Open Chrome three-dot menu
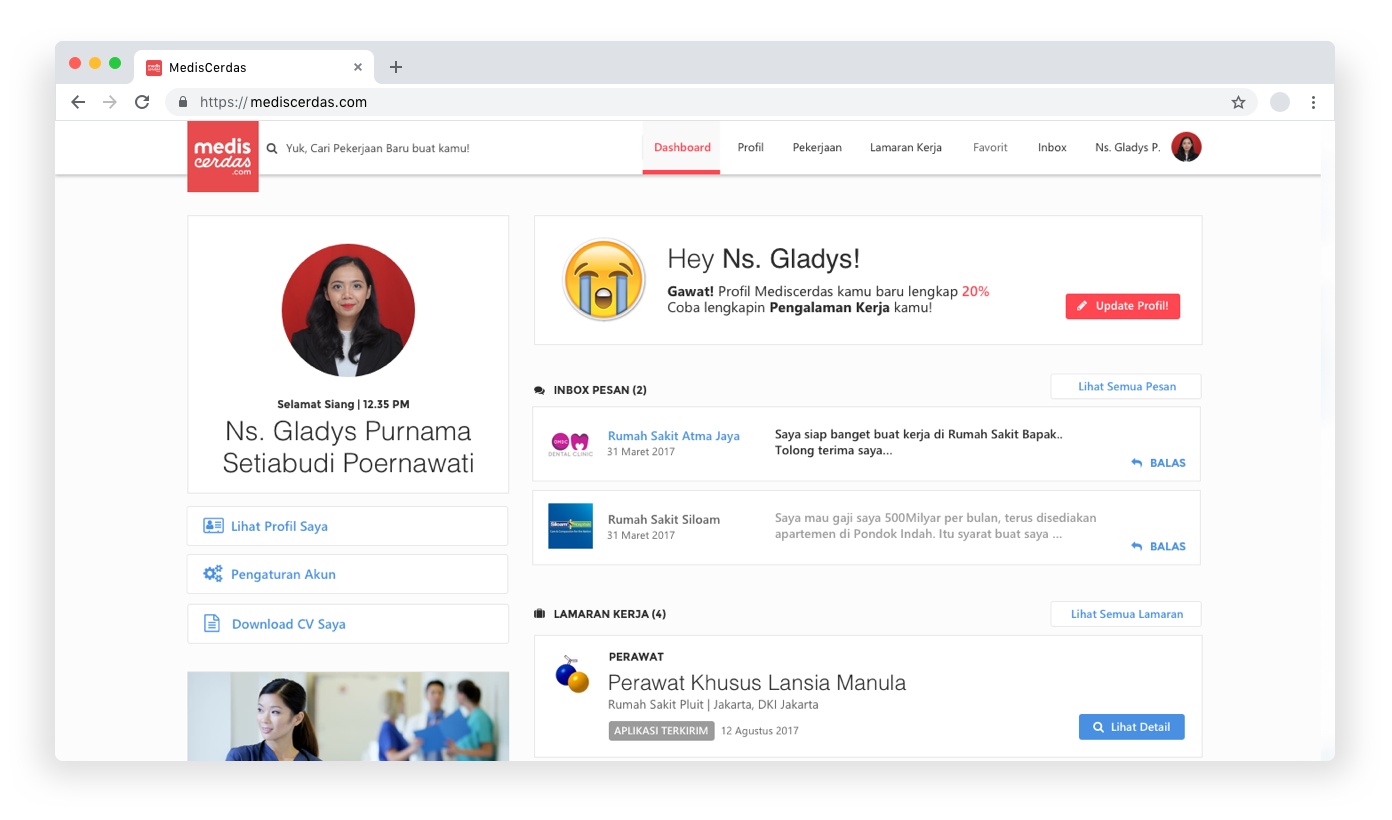1392x820 pixels. point(1313,102)
